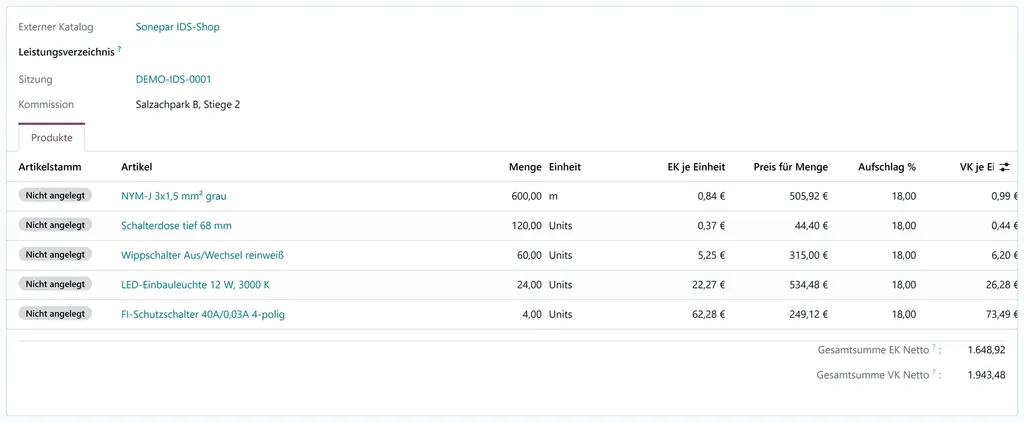Select quantity 600,00 in NYM-J row
This screenshot has width=1024, height=422.
[526, 195]
